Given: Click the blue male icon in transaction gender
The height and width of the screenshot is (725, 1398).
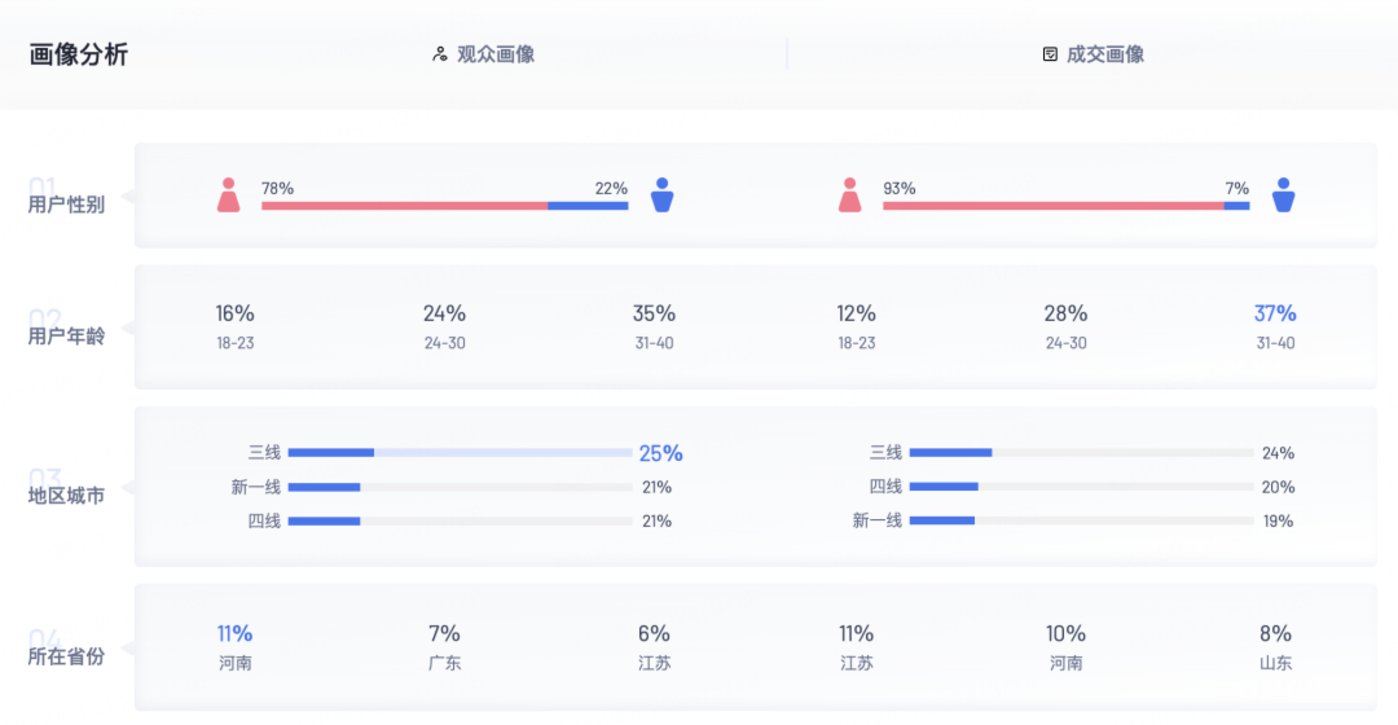Looking at the screenshot, I should coord(1283,195).
